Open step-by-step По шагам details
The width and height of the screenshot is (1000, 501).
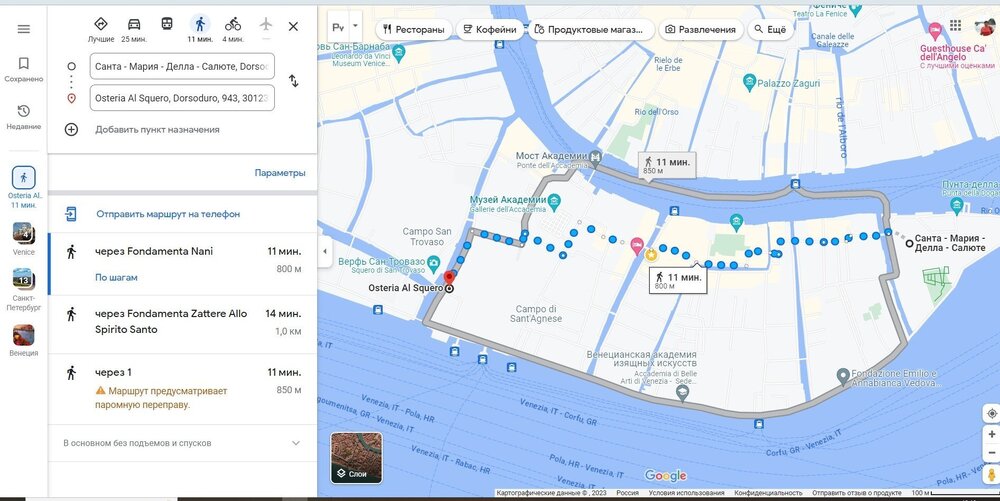click(x=116, y=277)
